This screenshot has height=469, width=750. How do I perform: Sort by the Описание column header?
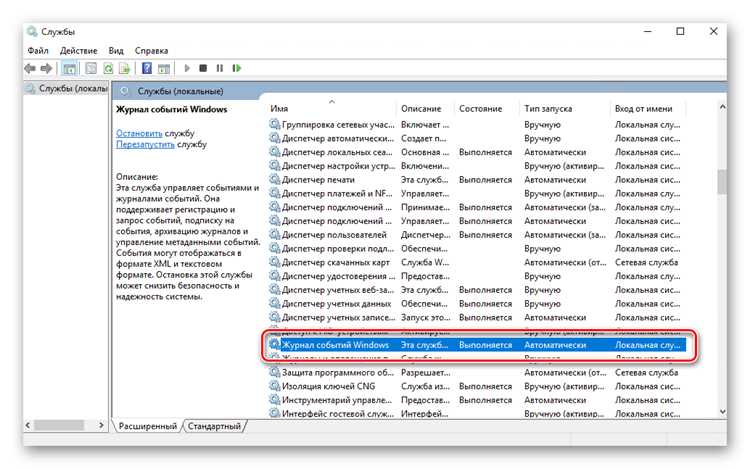tap(425, 109)
